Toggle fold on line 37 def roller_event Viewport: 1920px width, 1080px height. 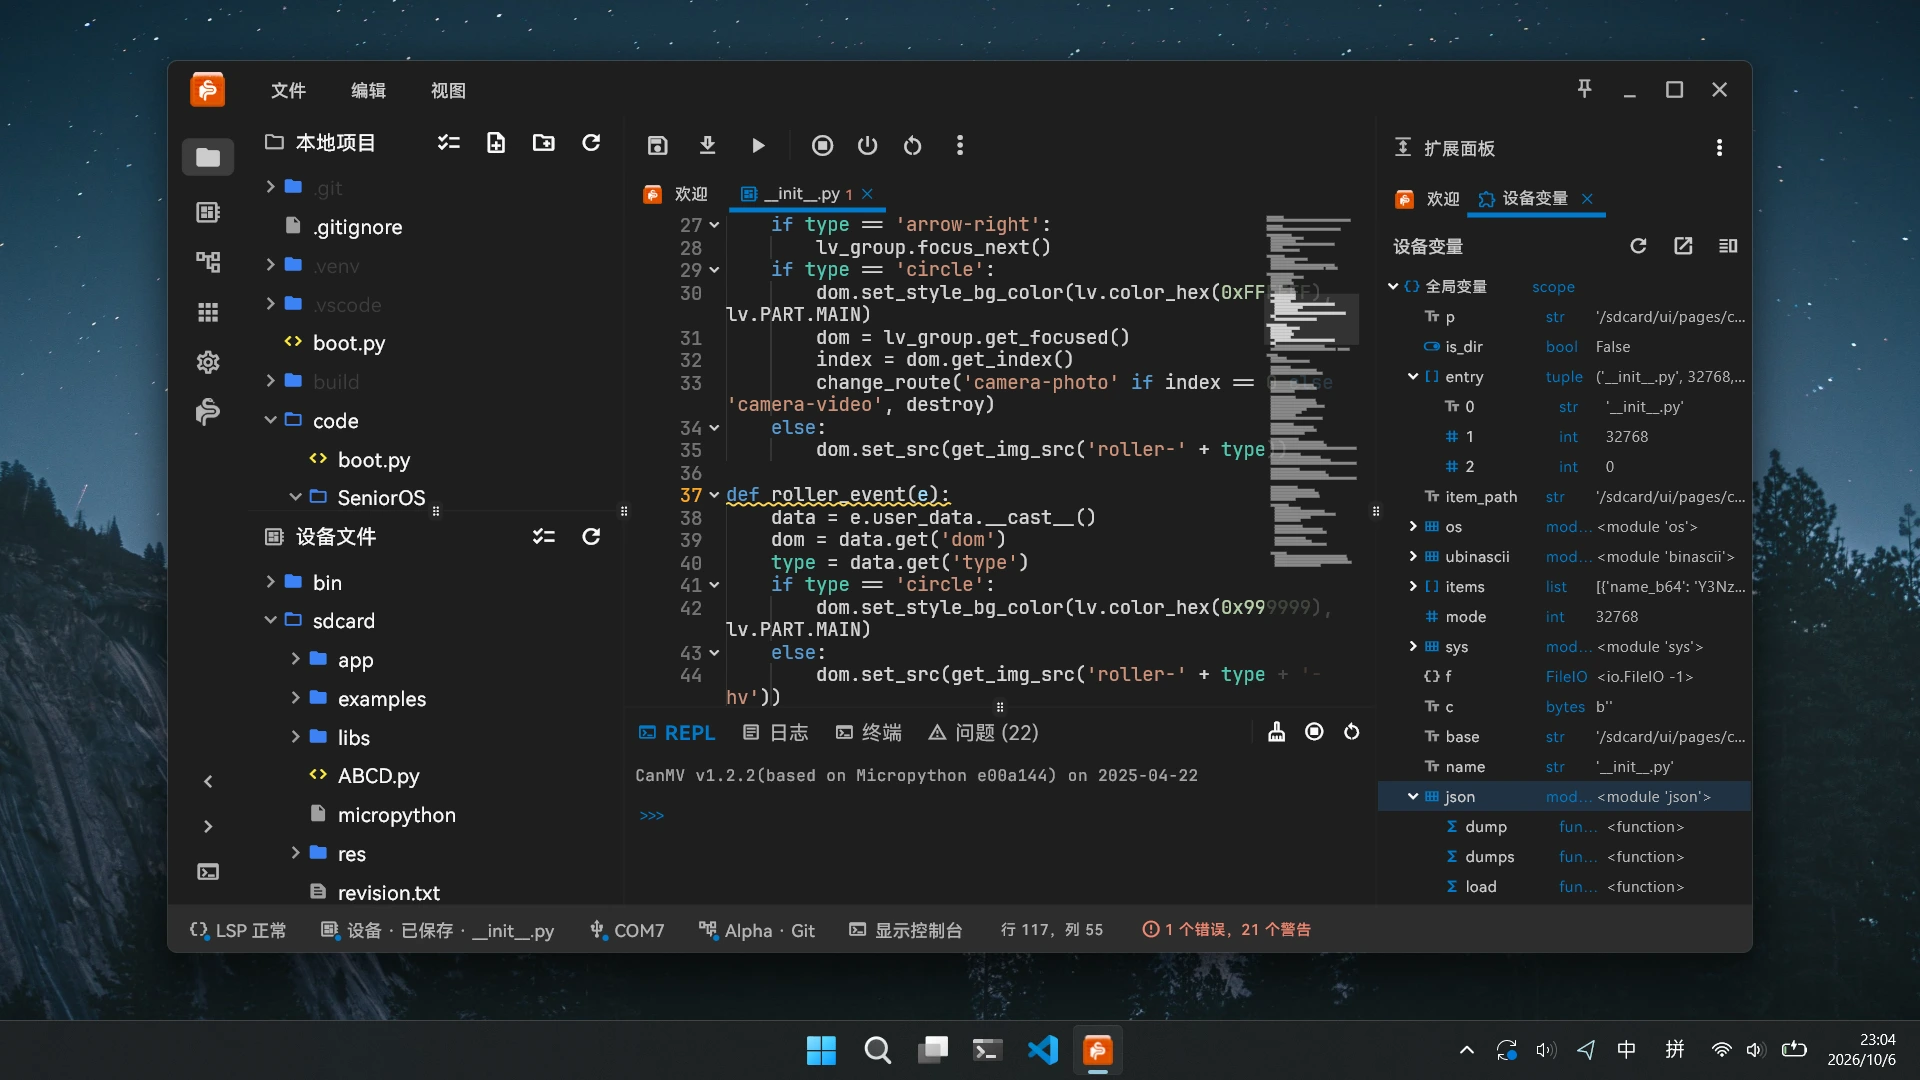coord(714,495)
